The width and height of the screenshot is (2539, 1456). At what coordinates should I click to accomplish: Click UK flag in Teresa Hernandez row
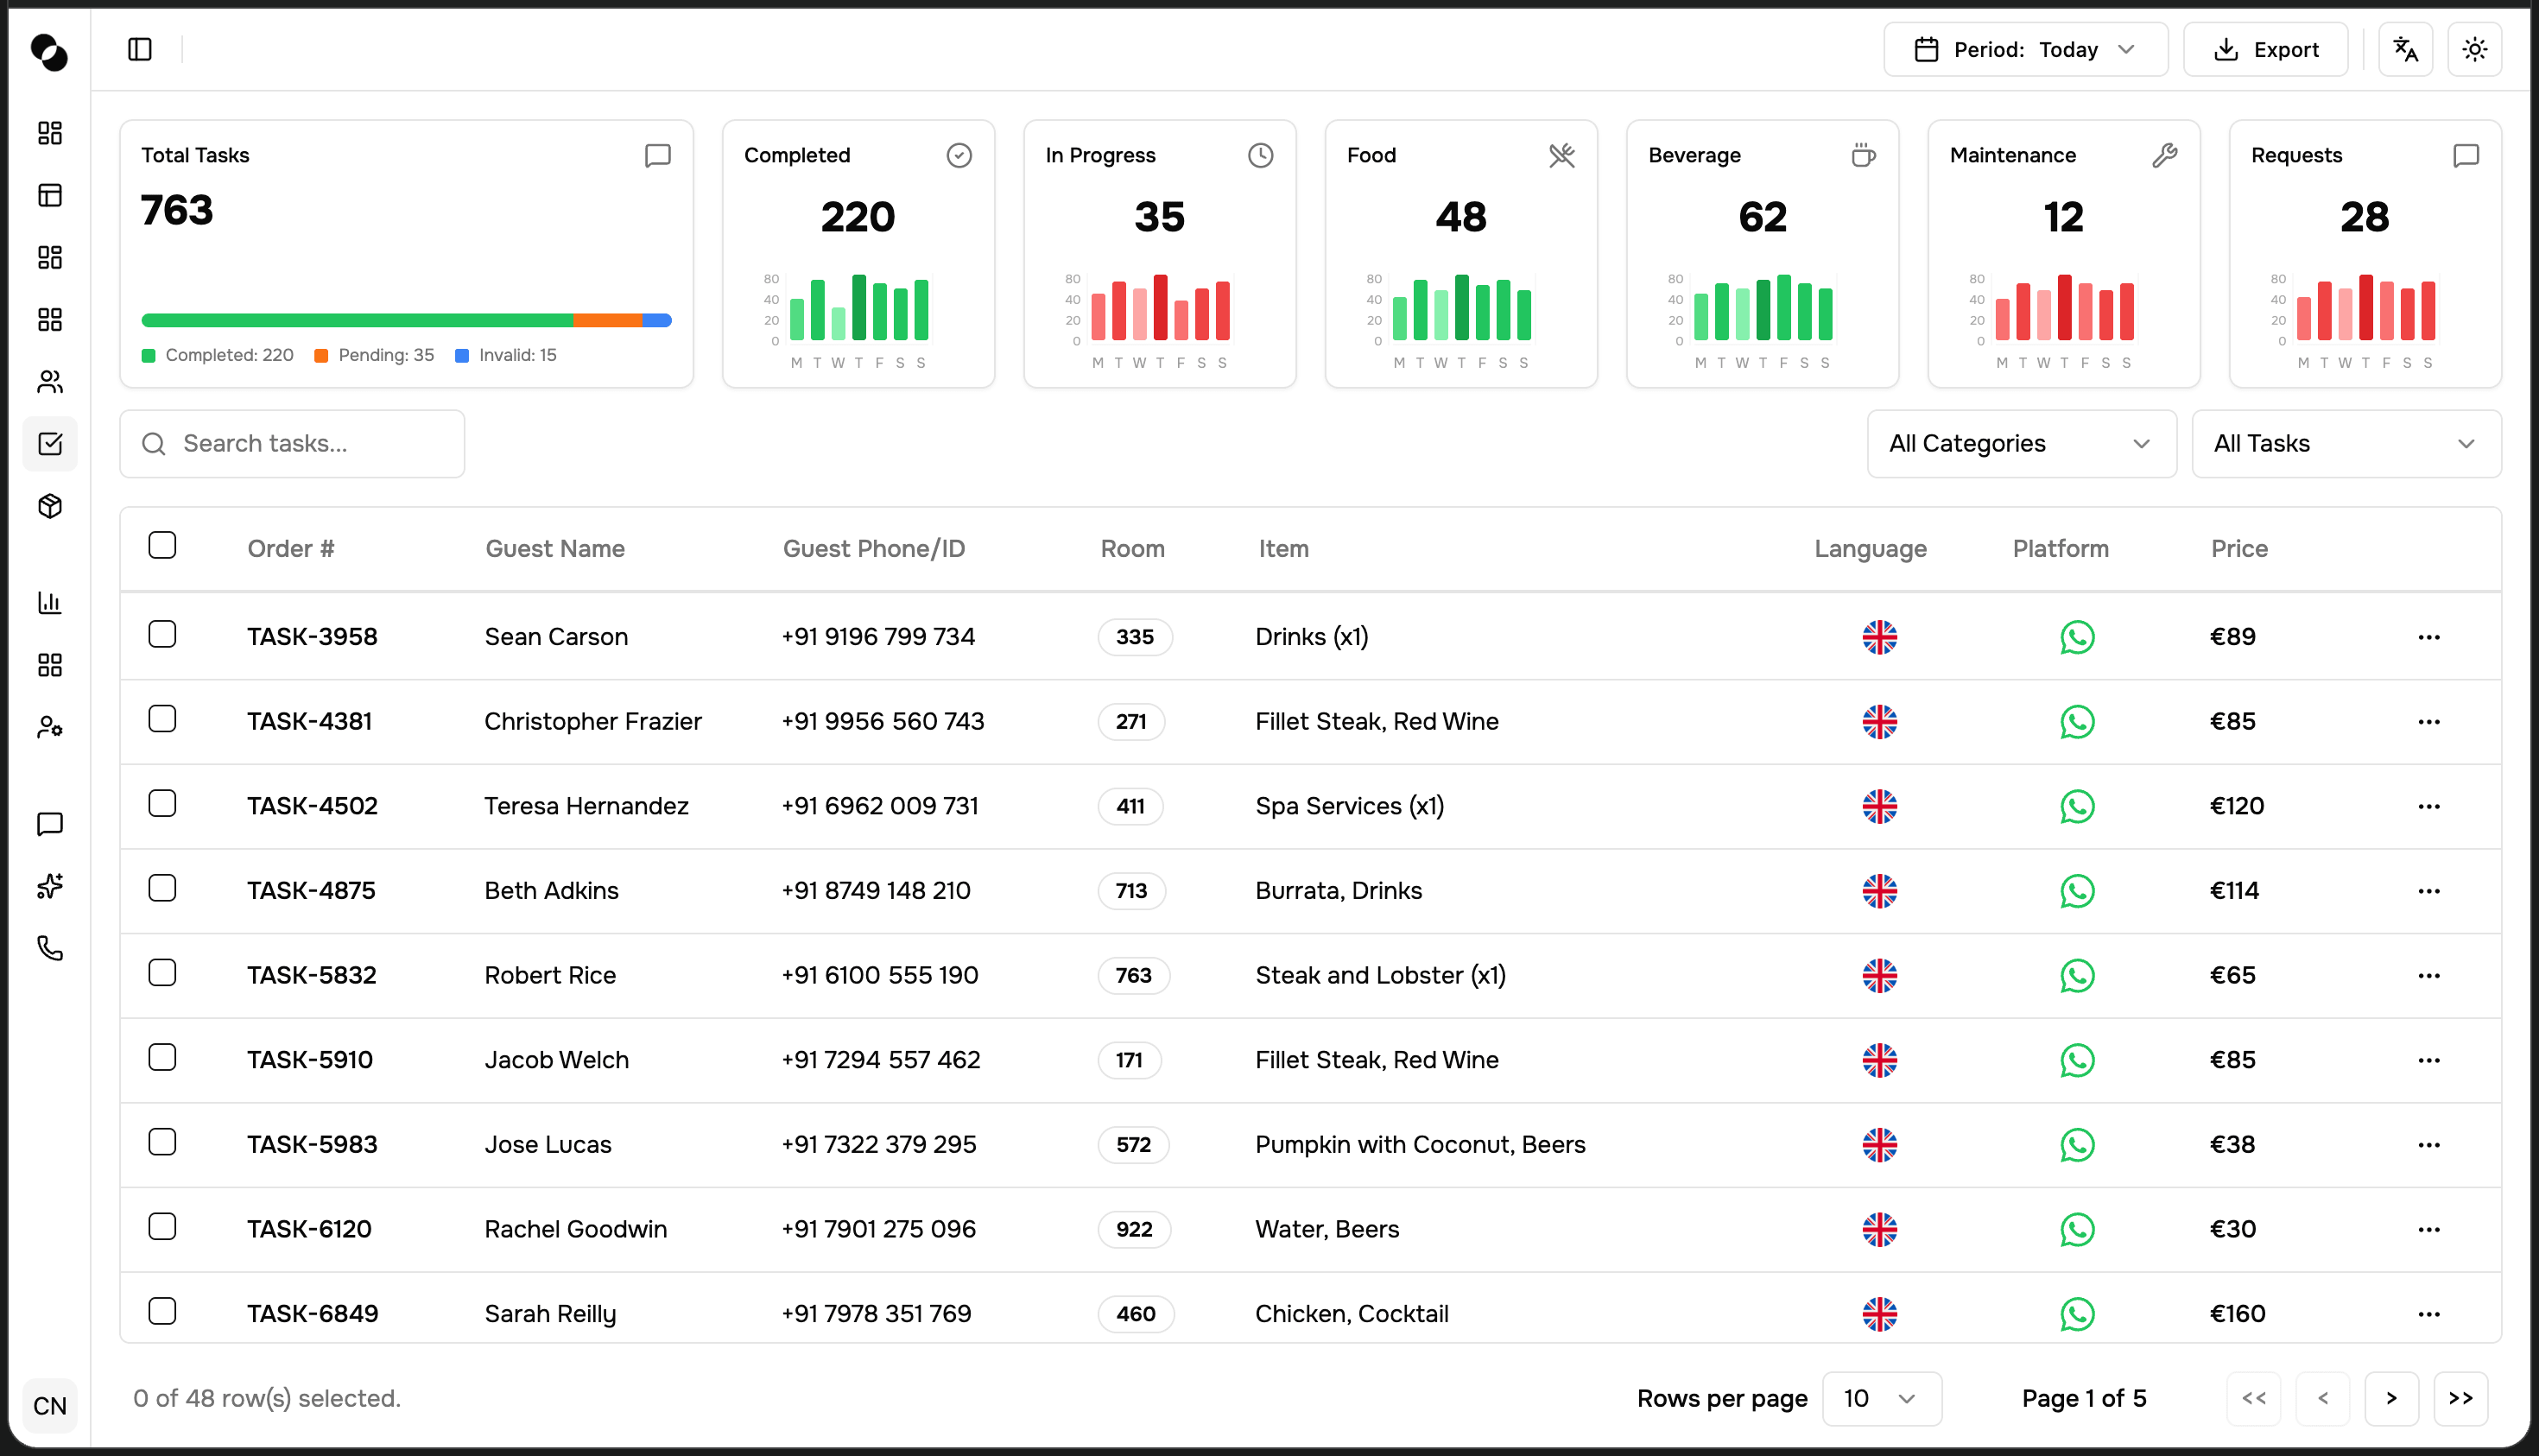[1879, 806]
